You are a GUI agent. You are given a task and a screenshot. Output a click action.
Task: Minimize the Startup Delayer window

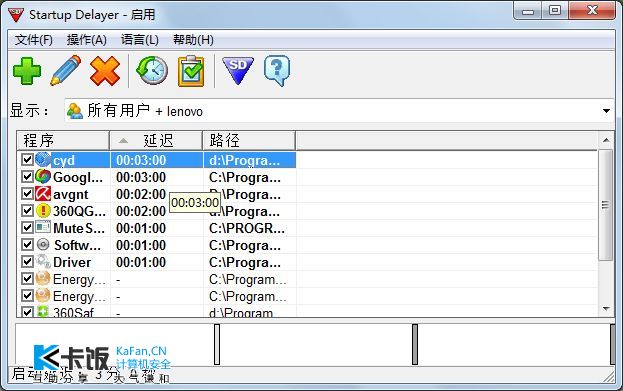pos(528,11)
